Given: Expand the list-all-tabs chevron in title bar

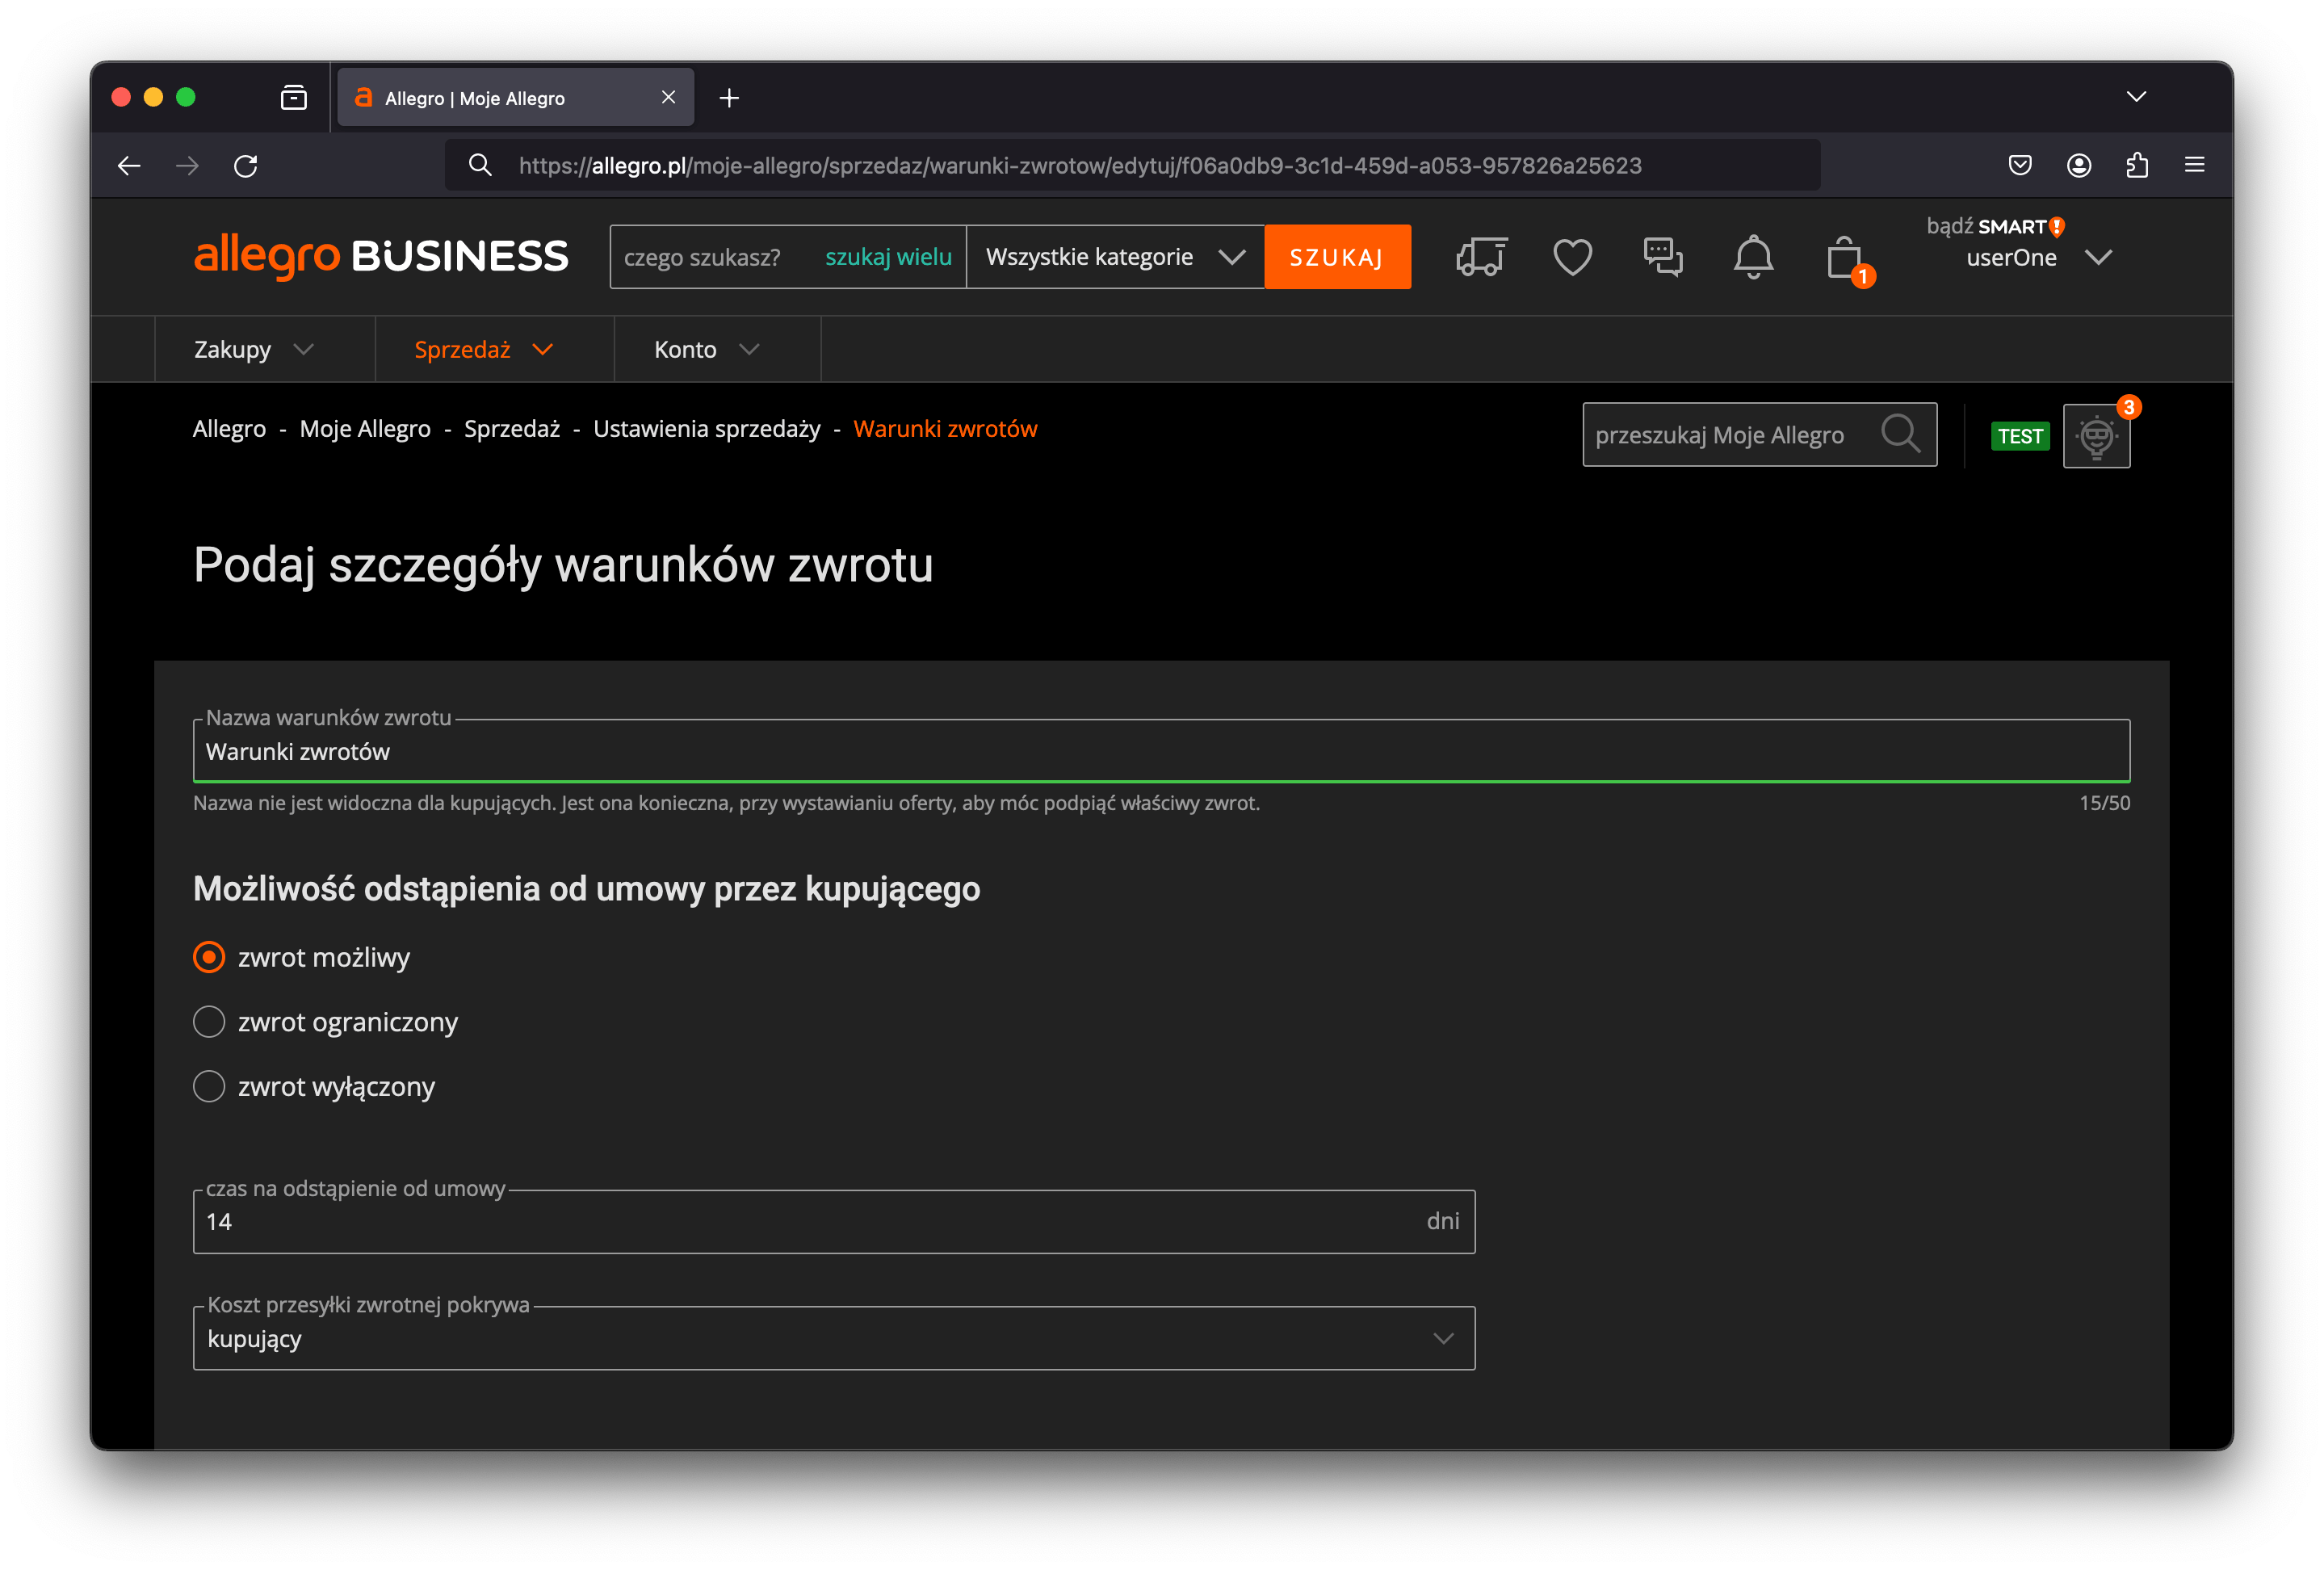Looking at the screenshot, I should [x=2136, y=97].
